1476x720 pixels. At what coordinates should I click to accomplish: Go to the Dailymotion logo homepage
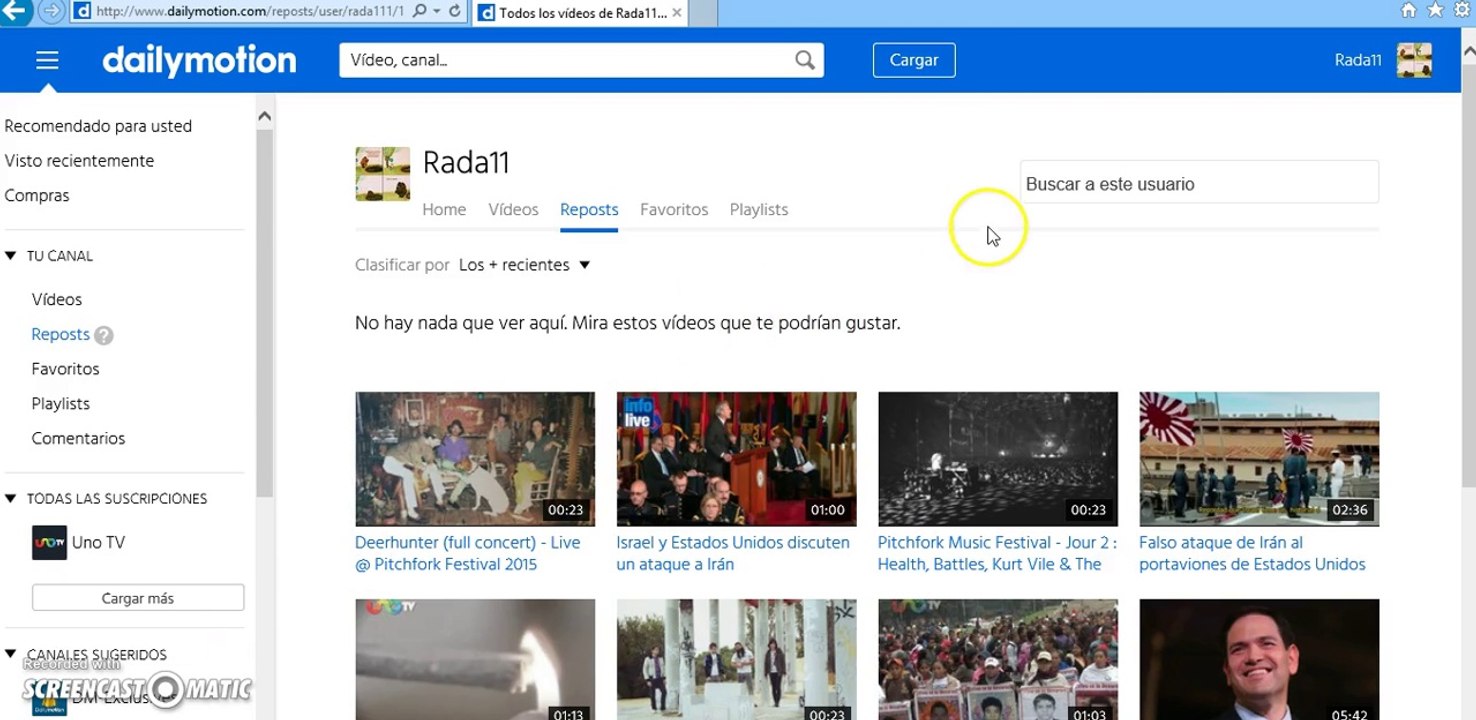[199, 60]
